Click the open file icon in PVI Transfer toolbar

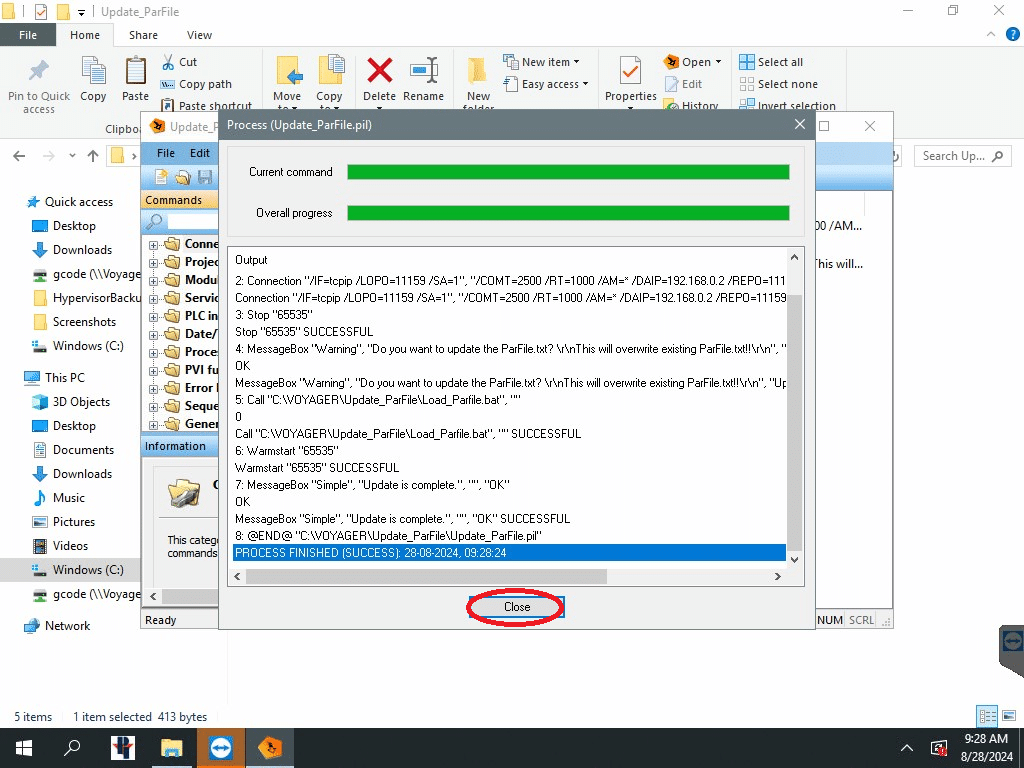(183, 177)
